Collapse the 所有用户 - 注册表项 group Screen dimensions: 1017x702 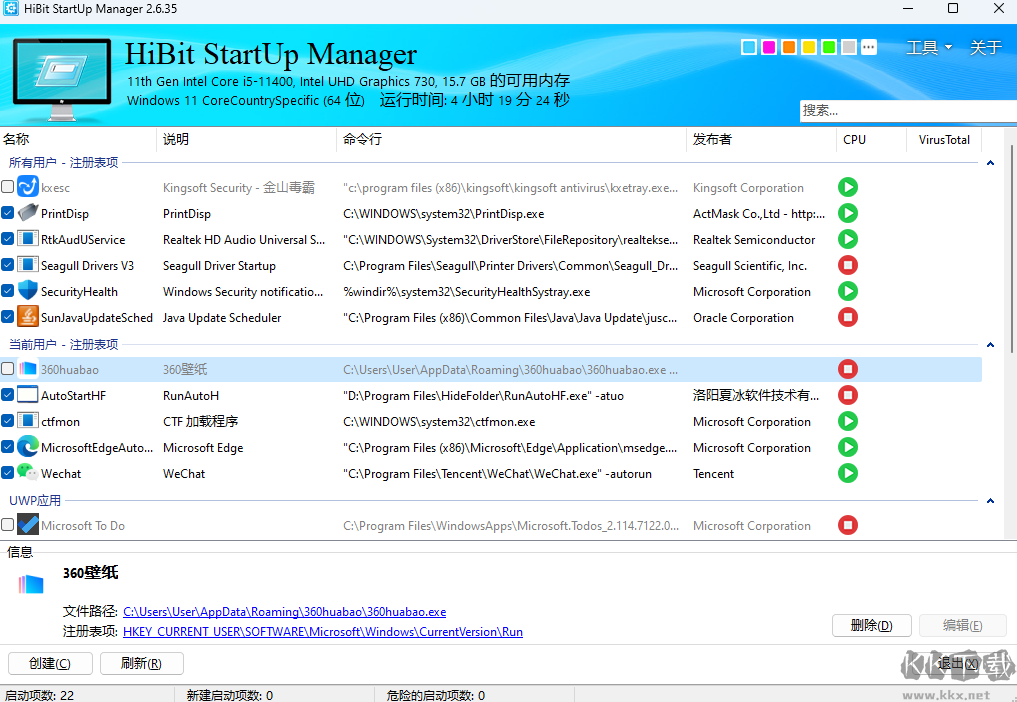click(990, 163)
